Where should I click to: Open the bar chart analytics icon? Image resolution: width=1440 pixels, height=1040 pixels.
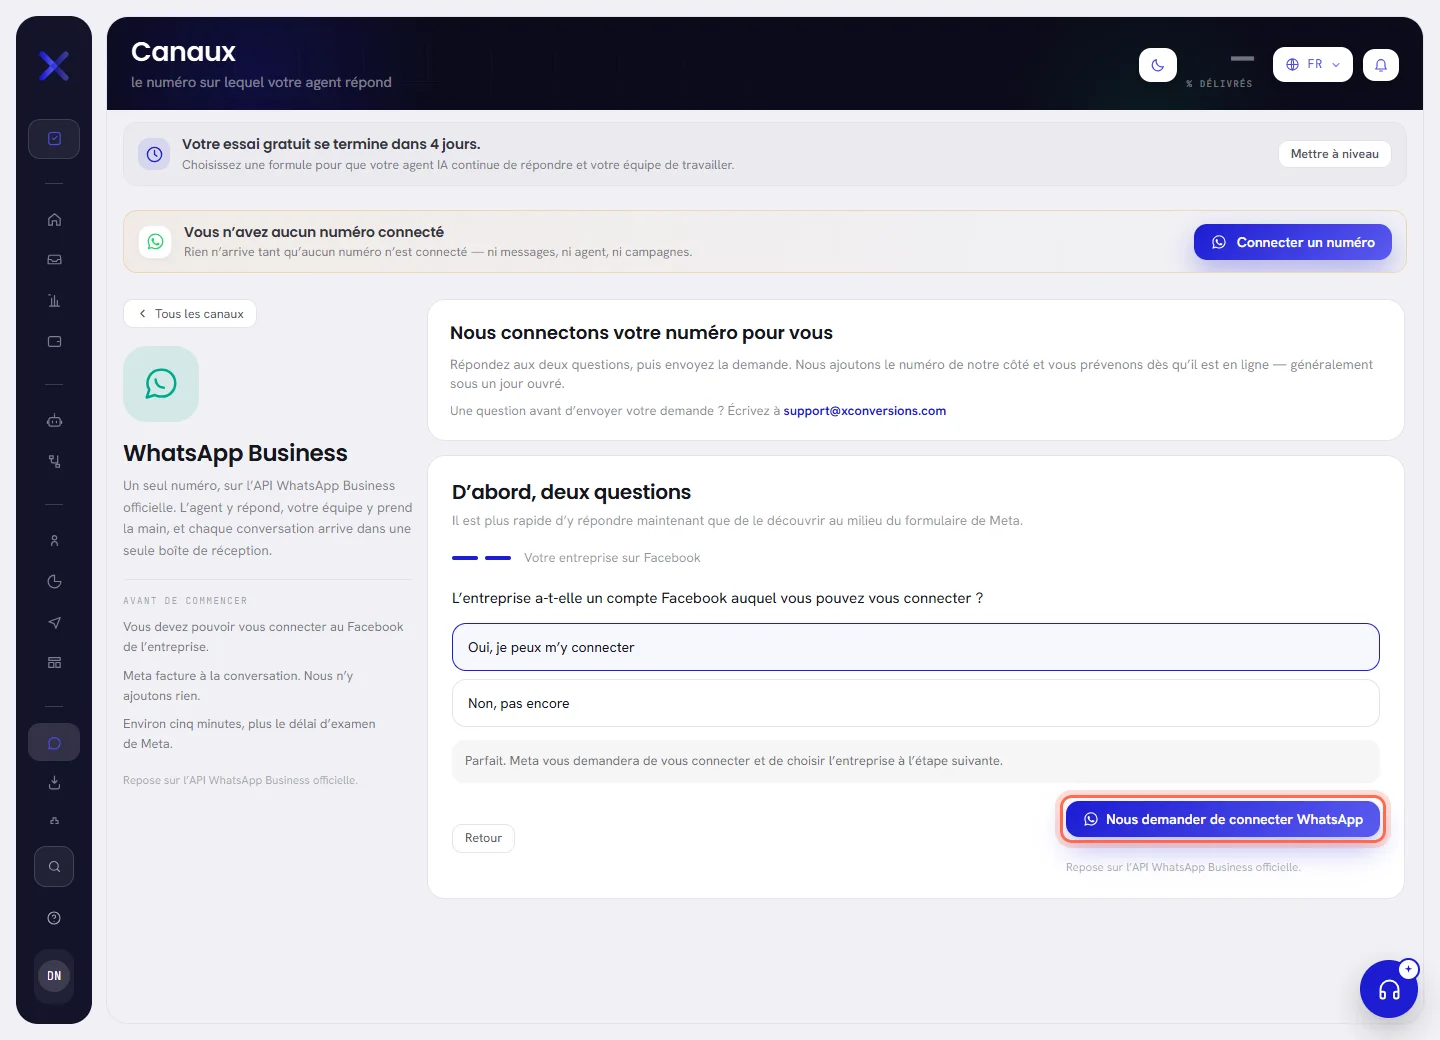54,301
